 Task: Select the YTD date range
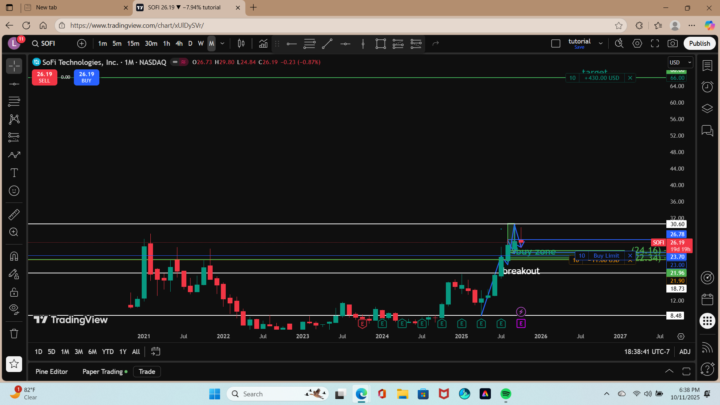click(107, 352)
